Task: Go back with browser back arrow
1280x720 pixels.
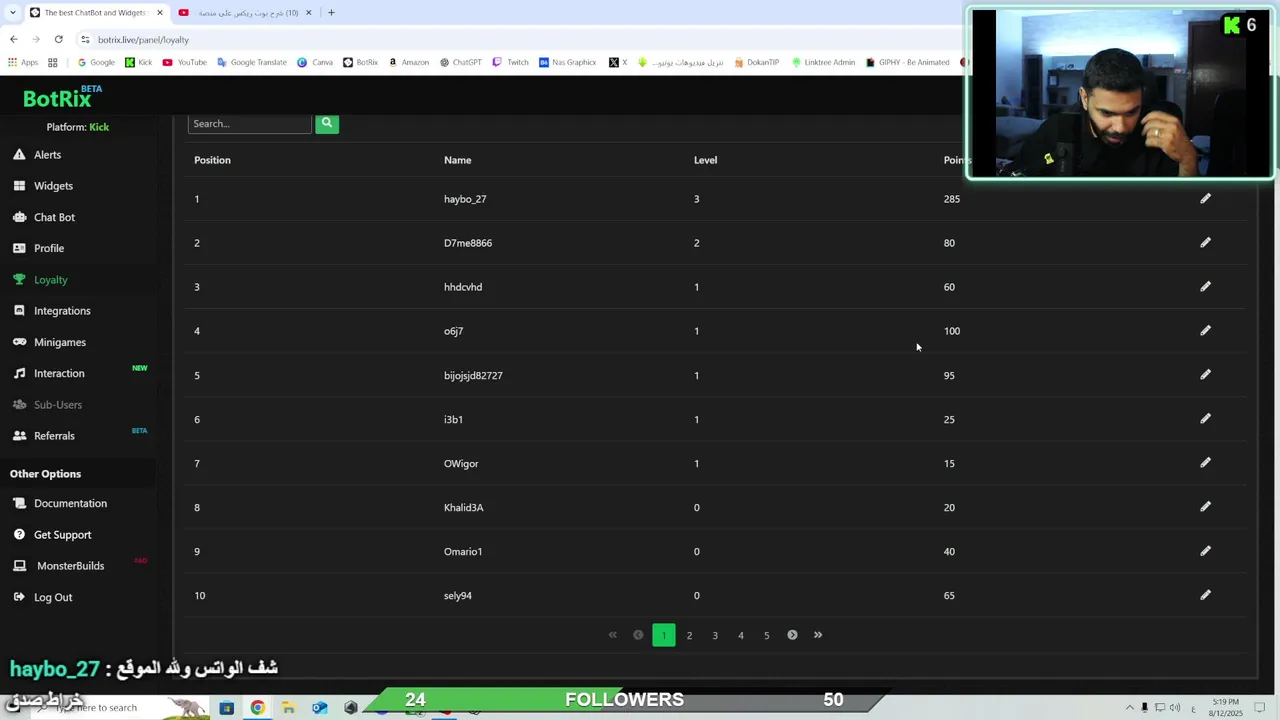Action: pos(13,39)
